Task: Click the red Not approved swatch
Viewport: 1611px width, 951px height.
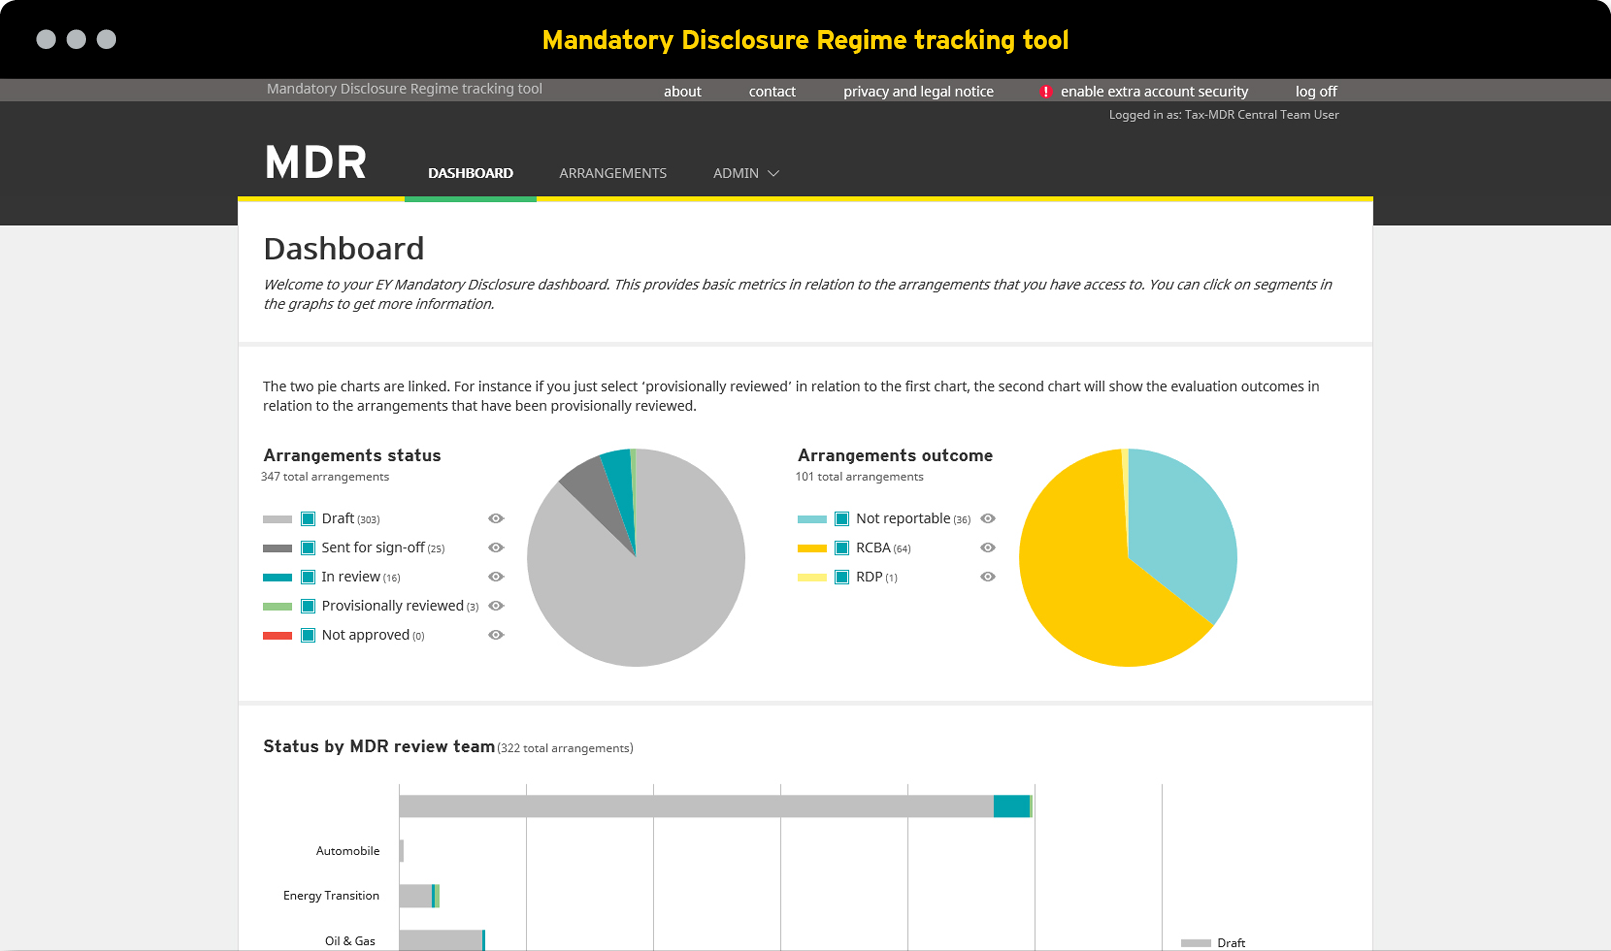Action: click(277, 635)
